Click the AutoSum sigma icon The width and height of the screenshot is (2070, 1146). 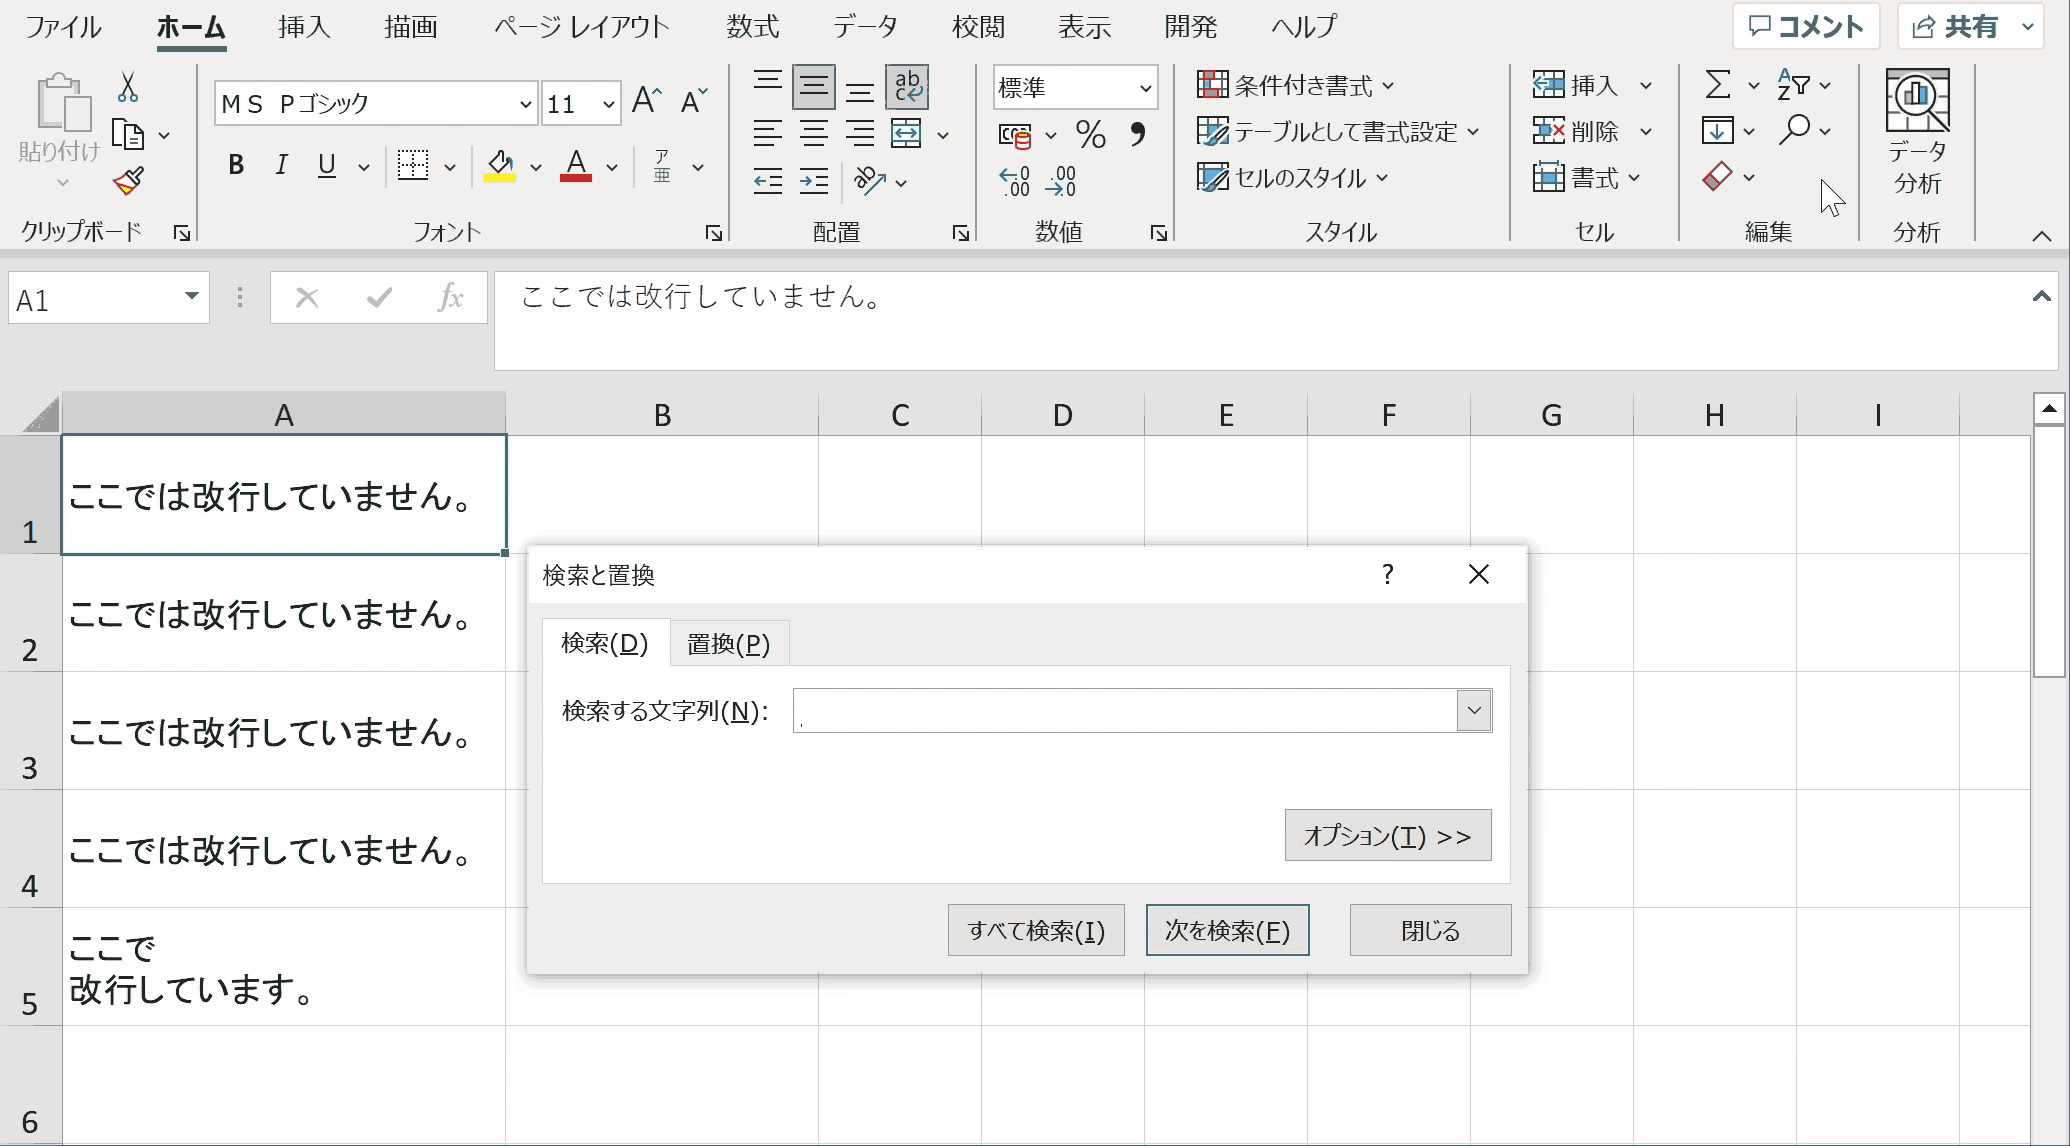pyautogui.click(x=1718, y=85)
